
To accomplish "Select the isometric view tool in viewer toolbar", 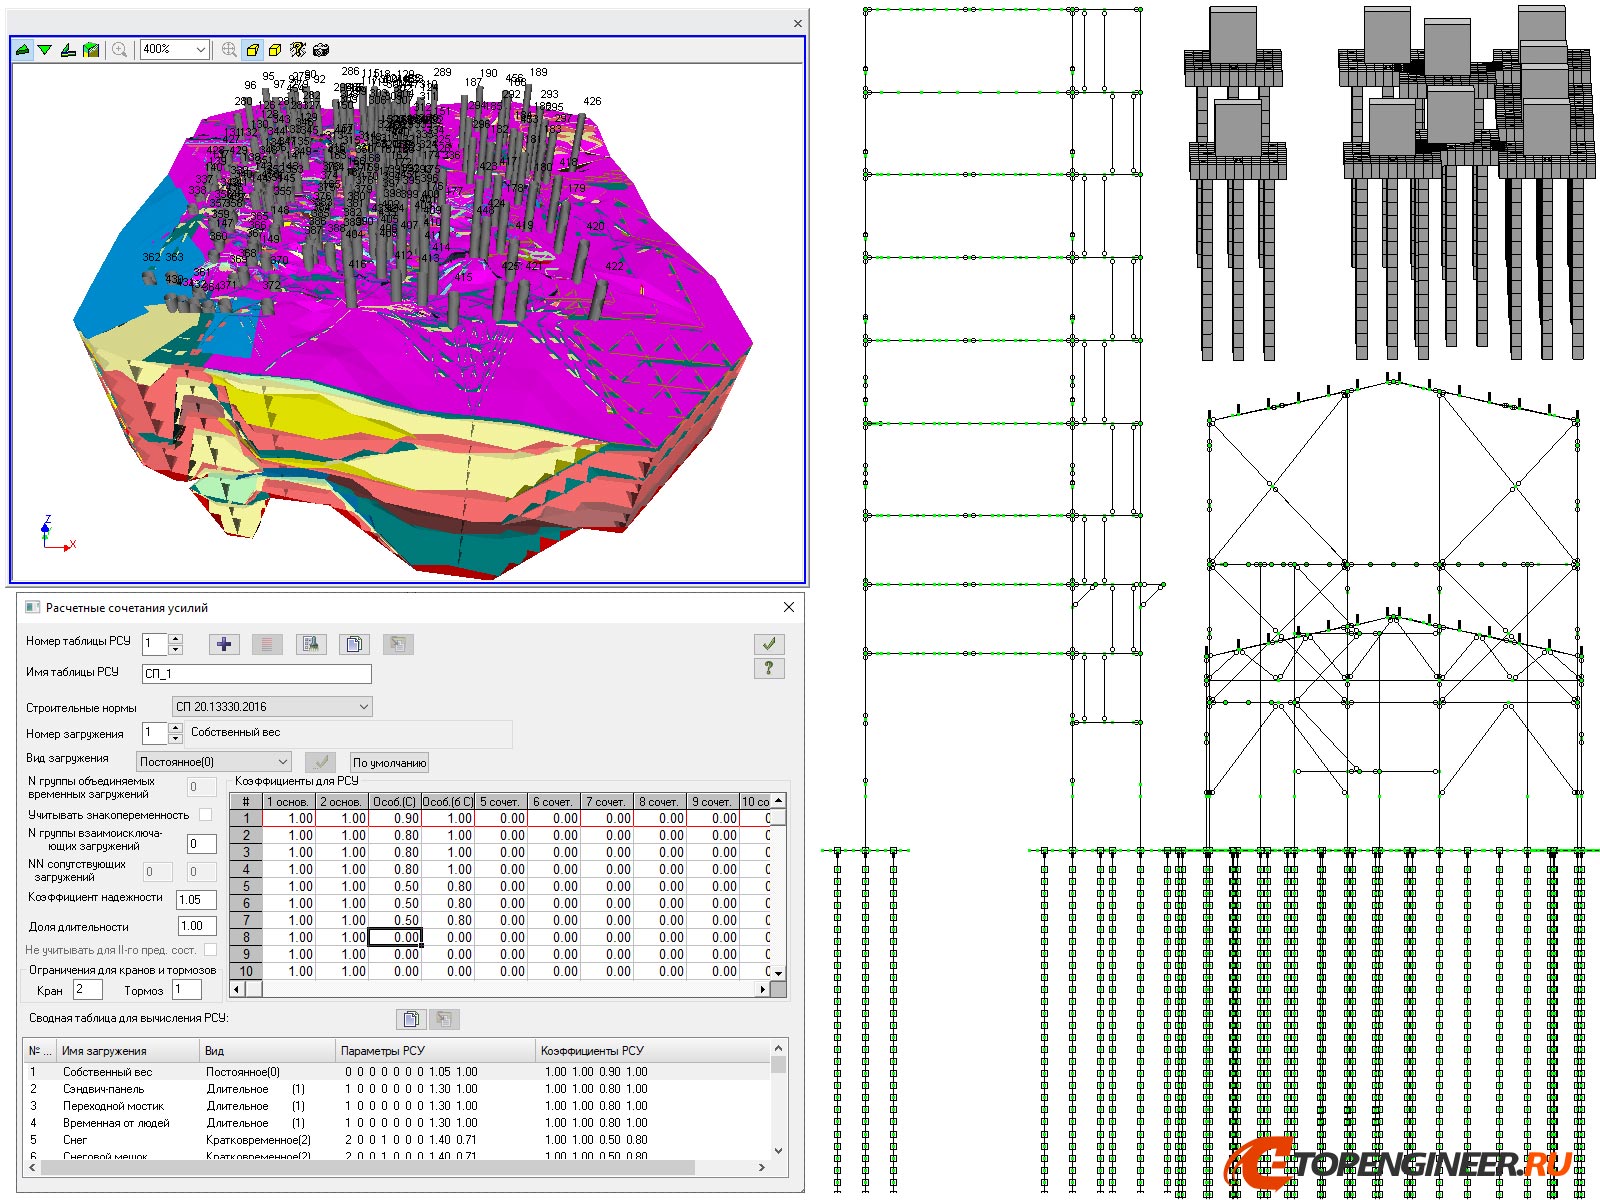I will (22, 48).
